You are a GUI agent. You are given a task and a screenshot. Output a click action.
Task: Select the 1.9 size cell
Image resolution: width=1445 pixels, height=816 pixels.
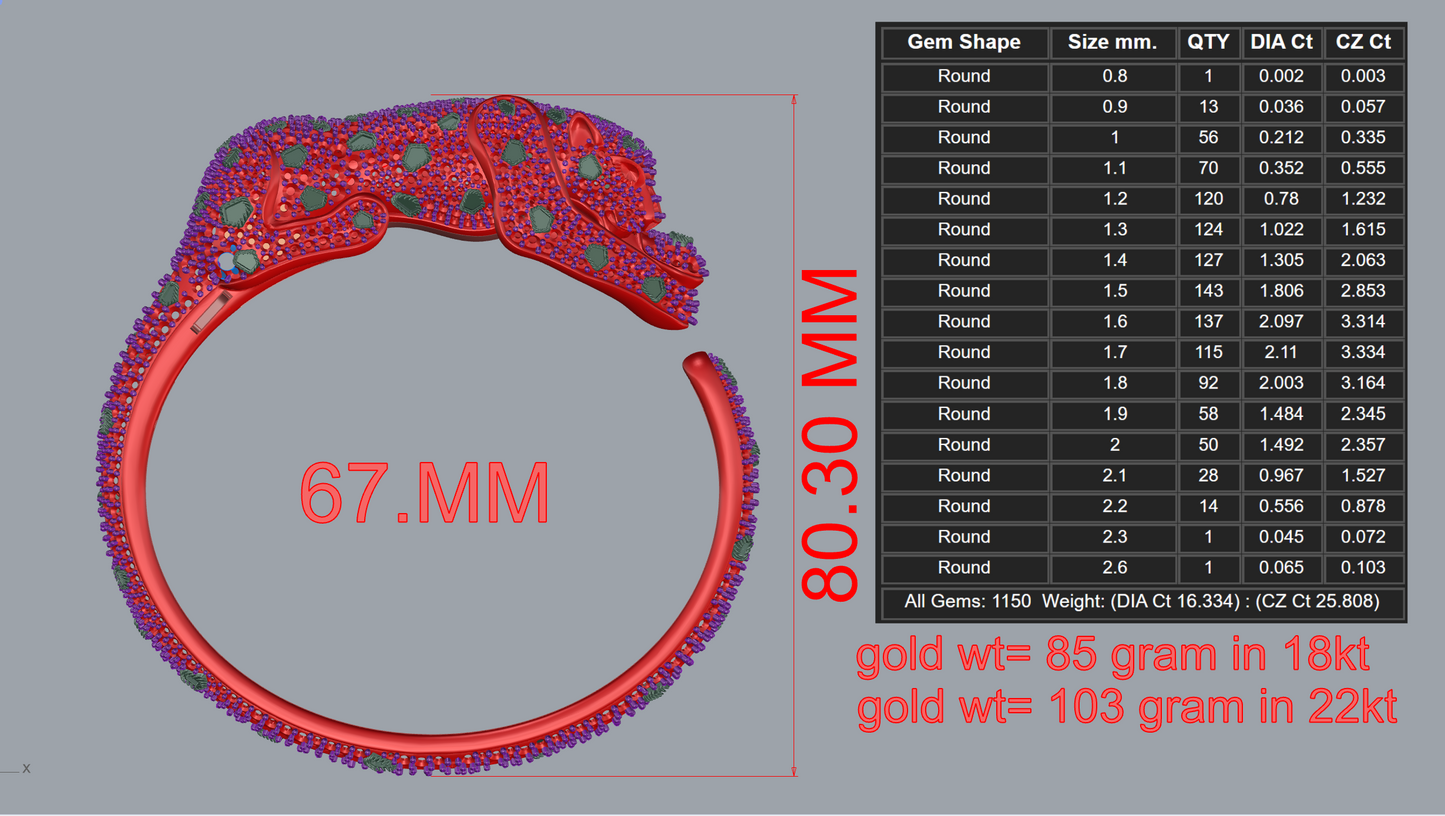1113,414
